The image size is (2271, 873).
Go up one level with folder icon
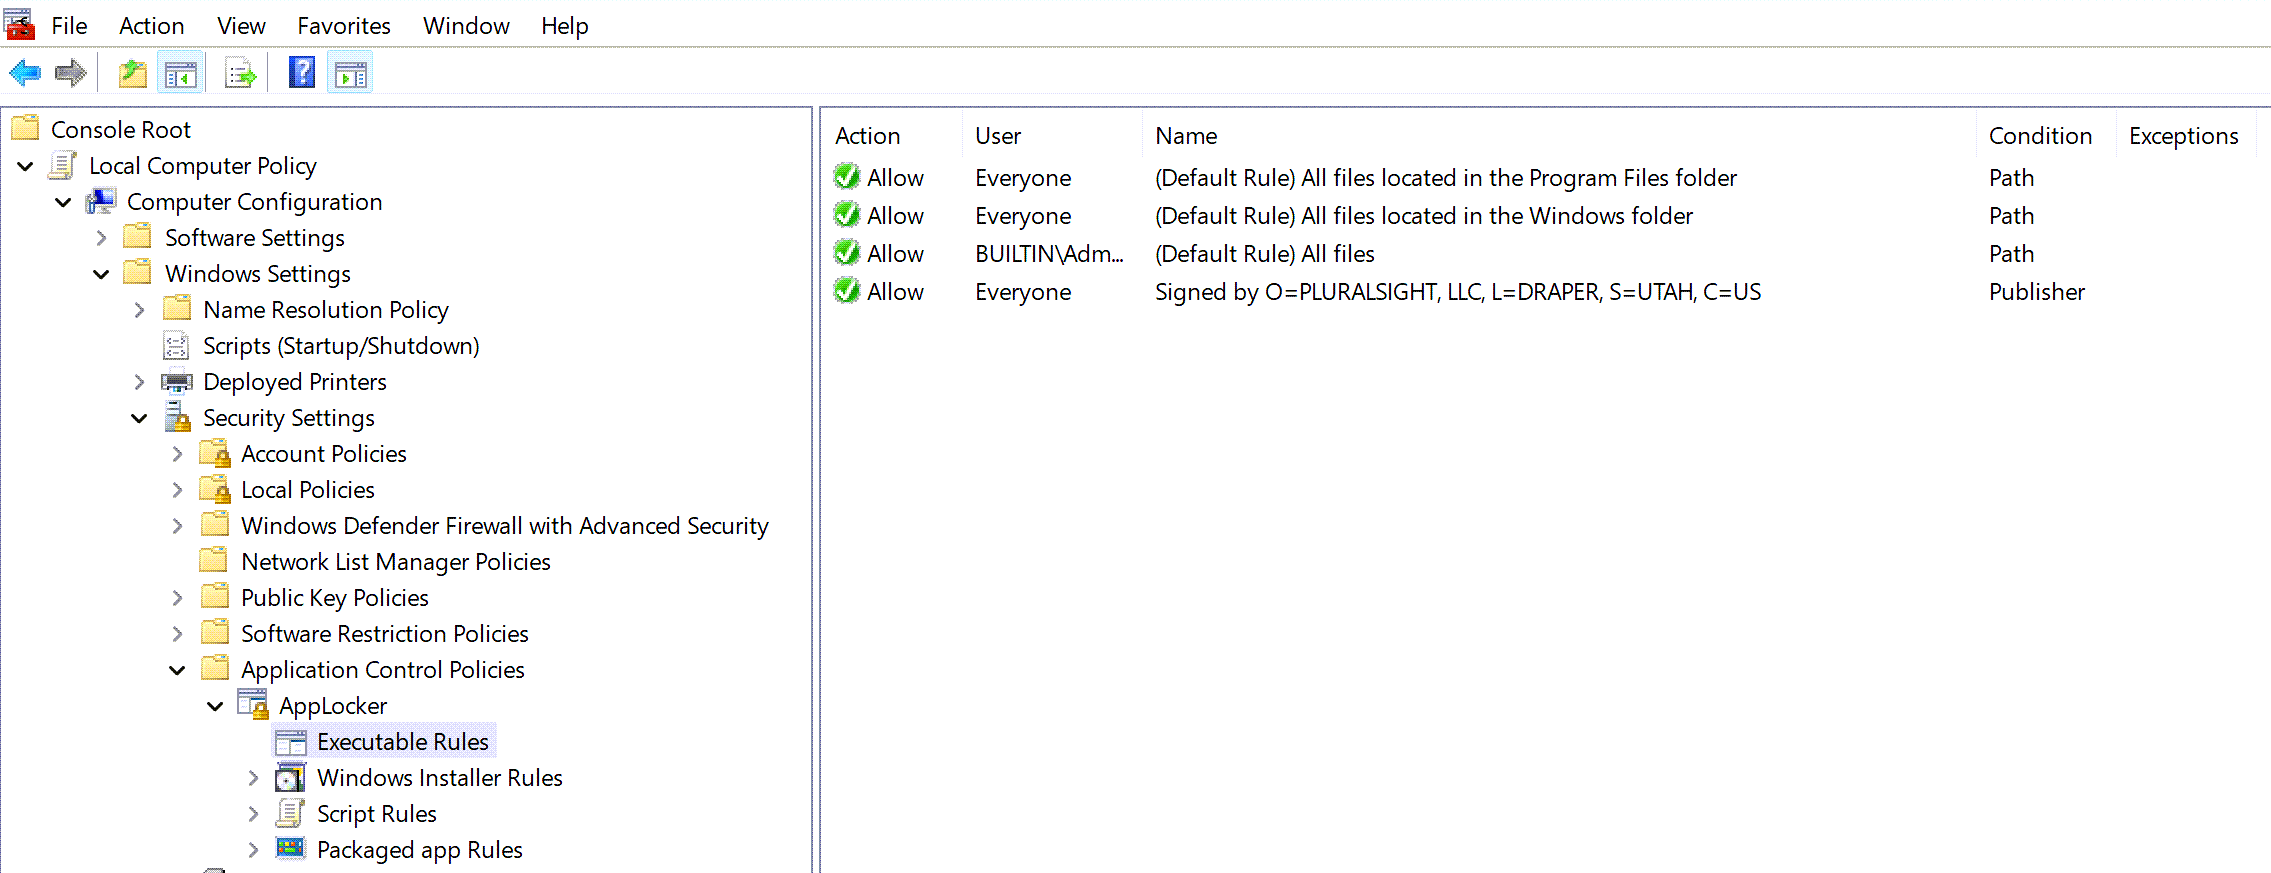[133, 73]
